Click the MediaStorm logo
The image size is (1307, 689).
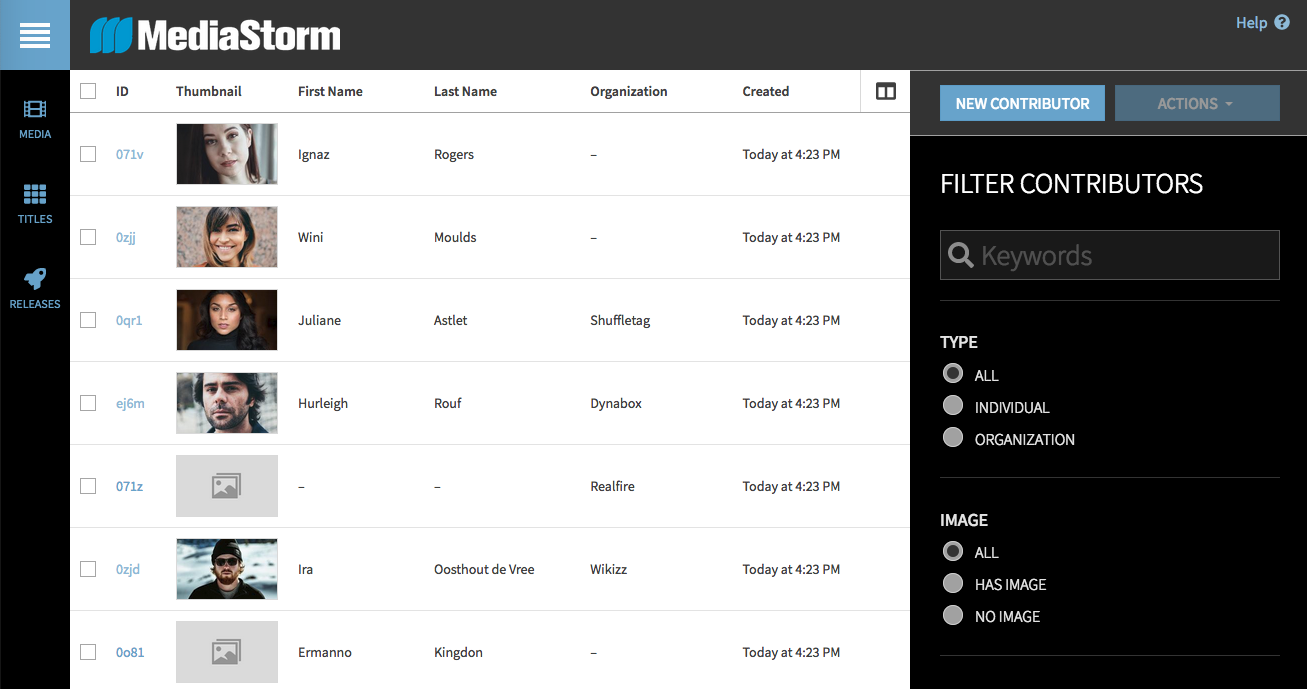(x=215, y=36)
